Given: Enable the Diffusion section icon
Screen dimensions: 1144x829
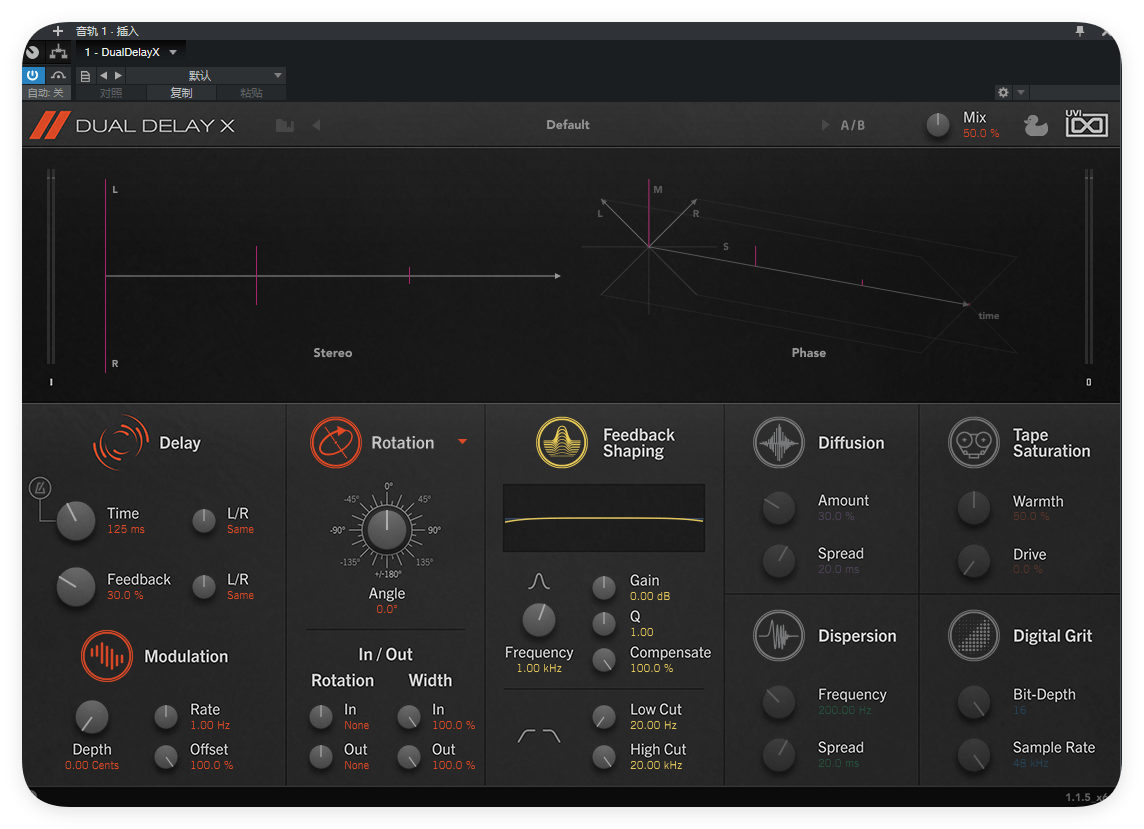Looking at the screenshot, I should pos(778,442).
